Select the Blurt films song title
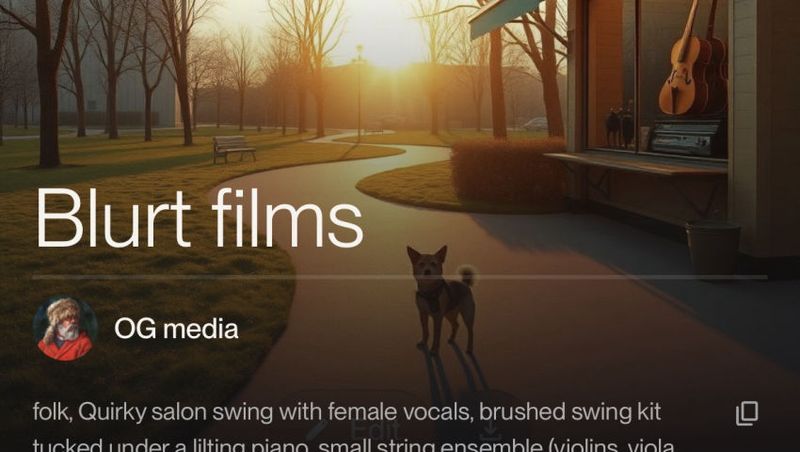 click(x=199, y=218)
